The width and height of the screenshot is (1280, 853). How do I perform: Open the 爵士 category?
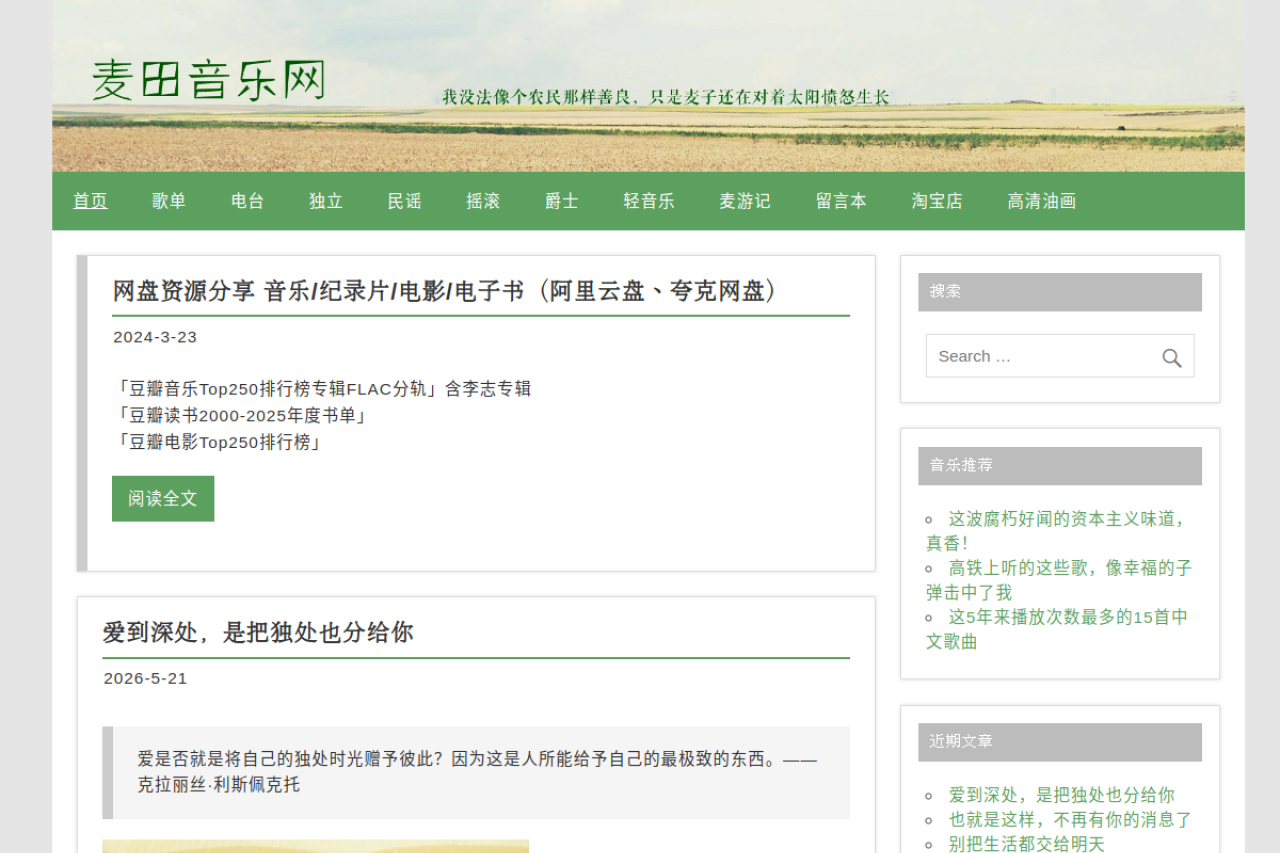coord(562,201)
